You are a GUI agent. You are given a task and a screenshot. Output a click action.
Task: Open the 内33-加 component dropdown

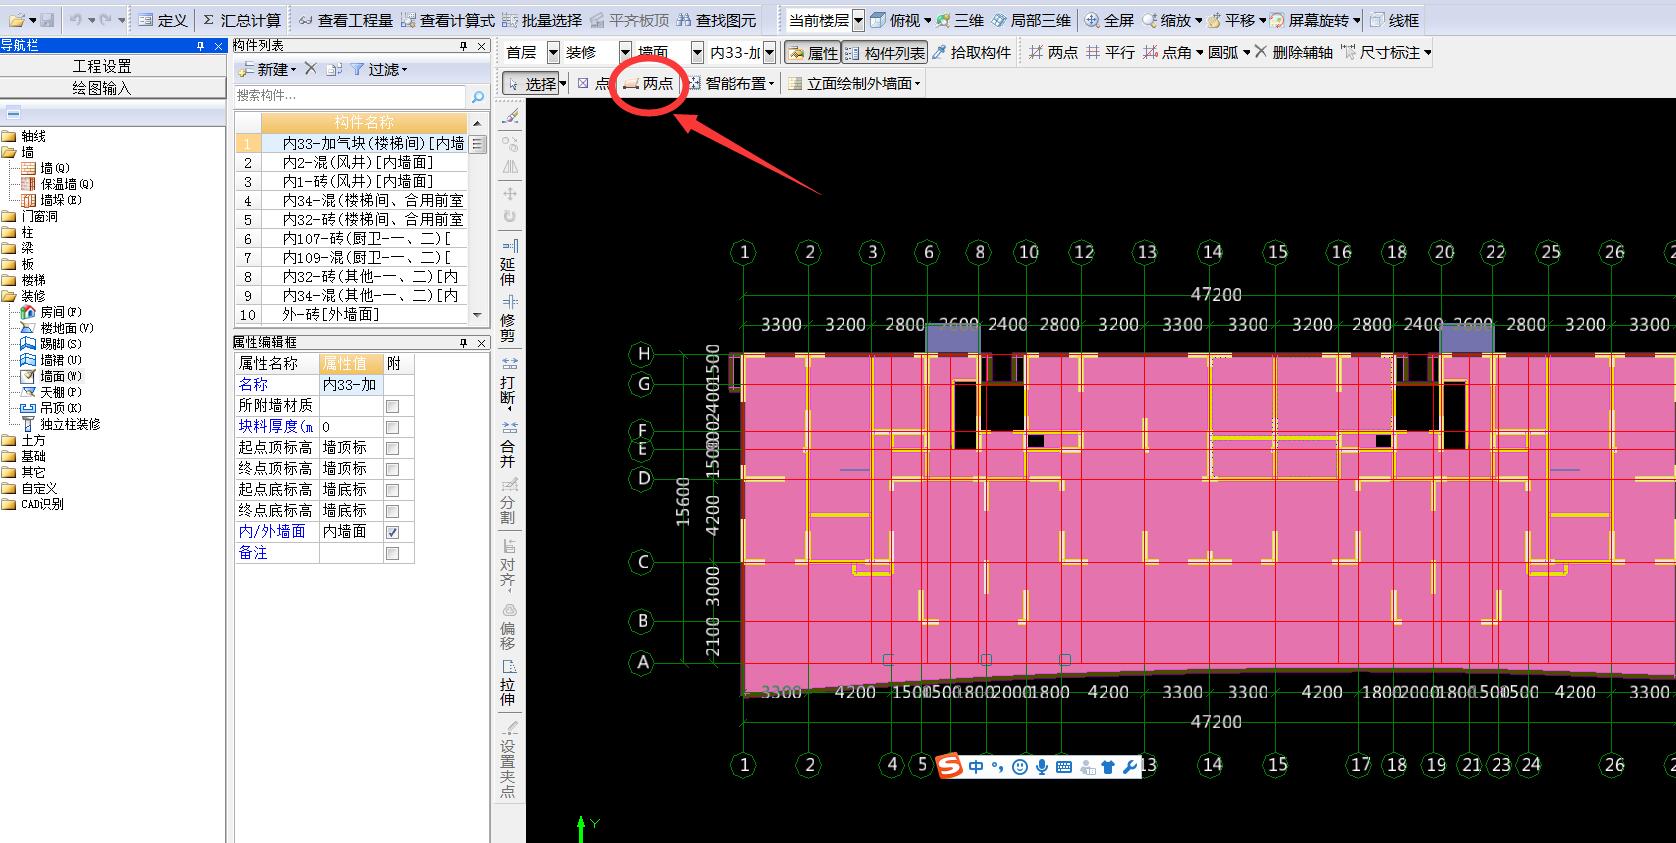pos(769,52)
